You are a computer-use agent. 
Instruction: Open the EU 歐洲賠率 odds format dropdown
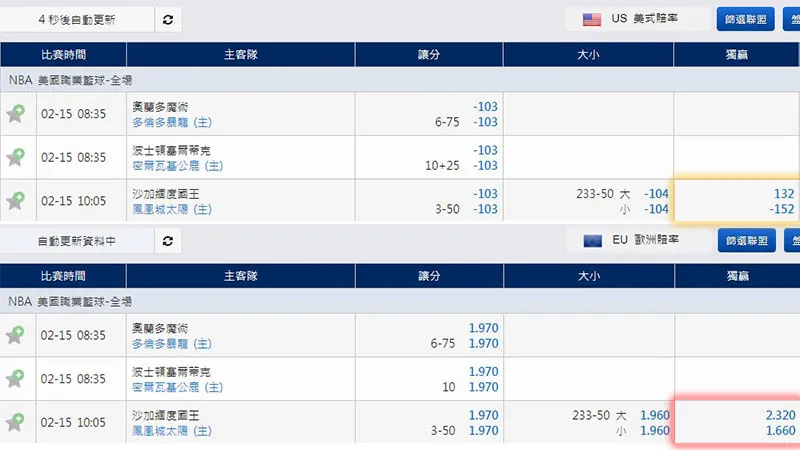pyautogui.click(x=636, y=241)
